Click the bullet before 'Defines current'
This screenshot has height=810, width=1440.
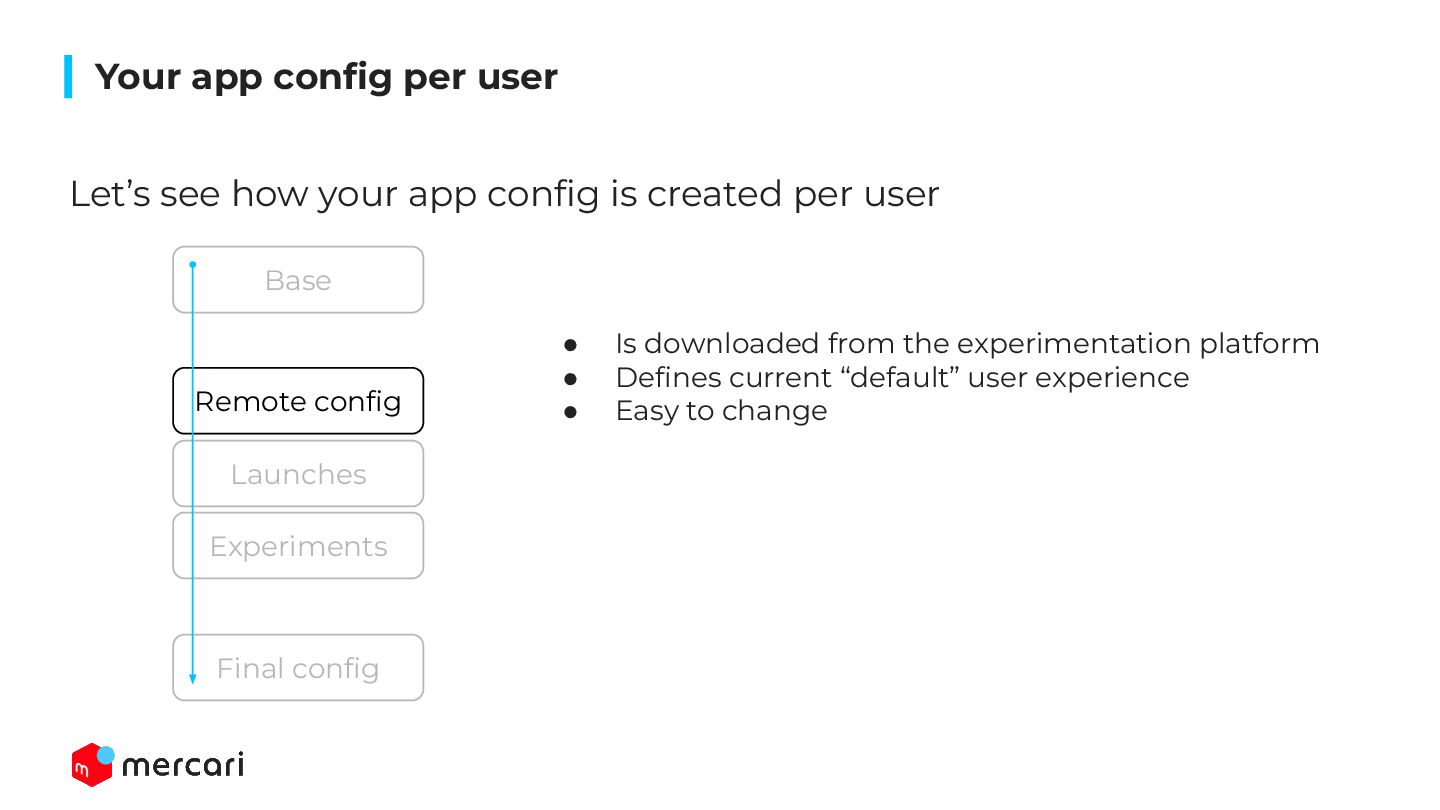571,379
